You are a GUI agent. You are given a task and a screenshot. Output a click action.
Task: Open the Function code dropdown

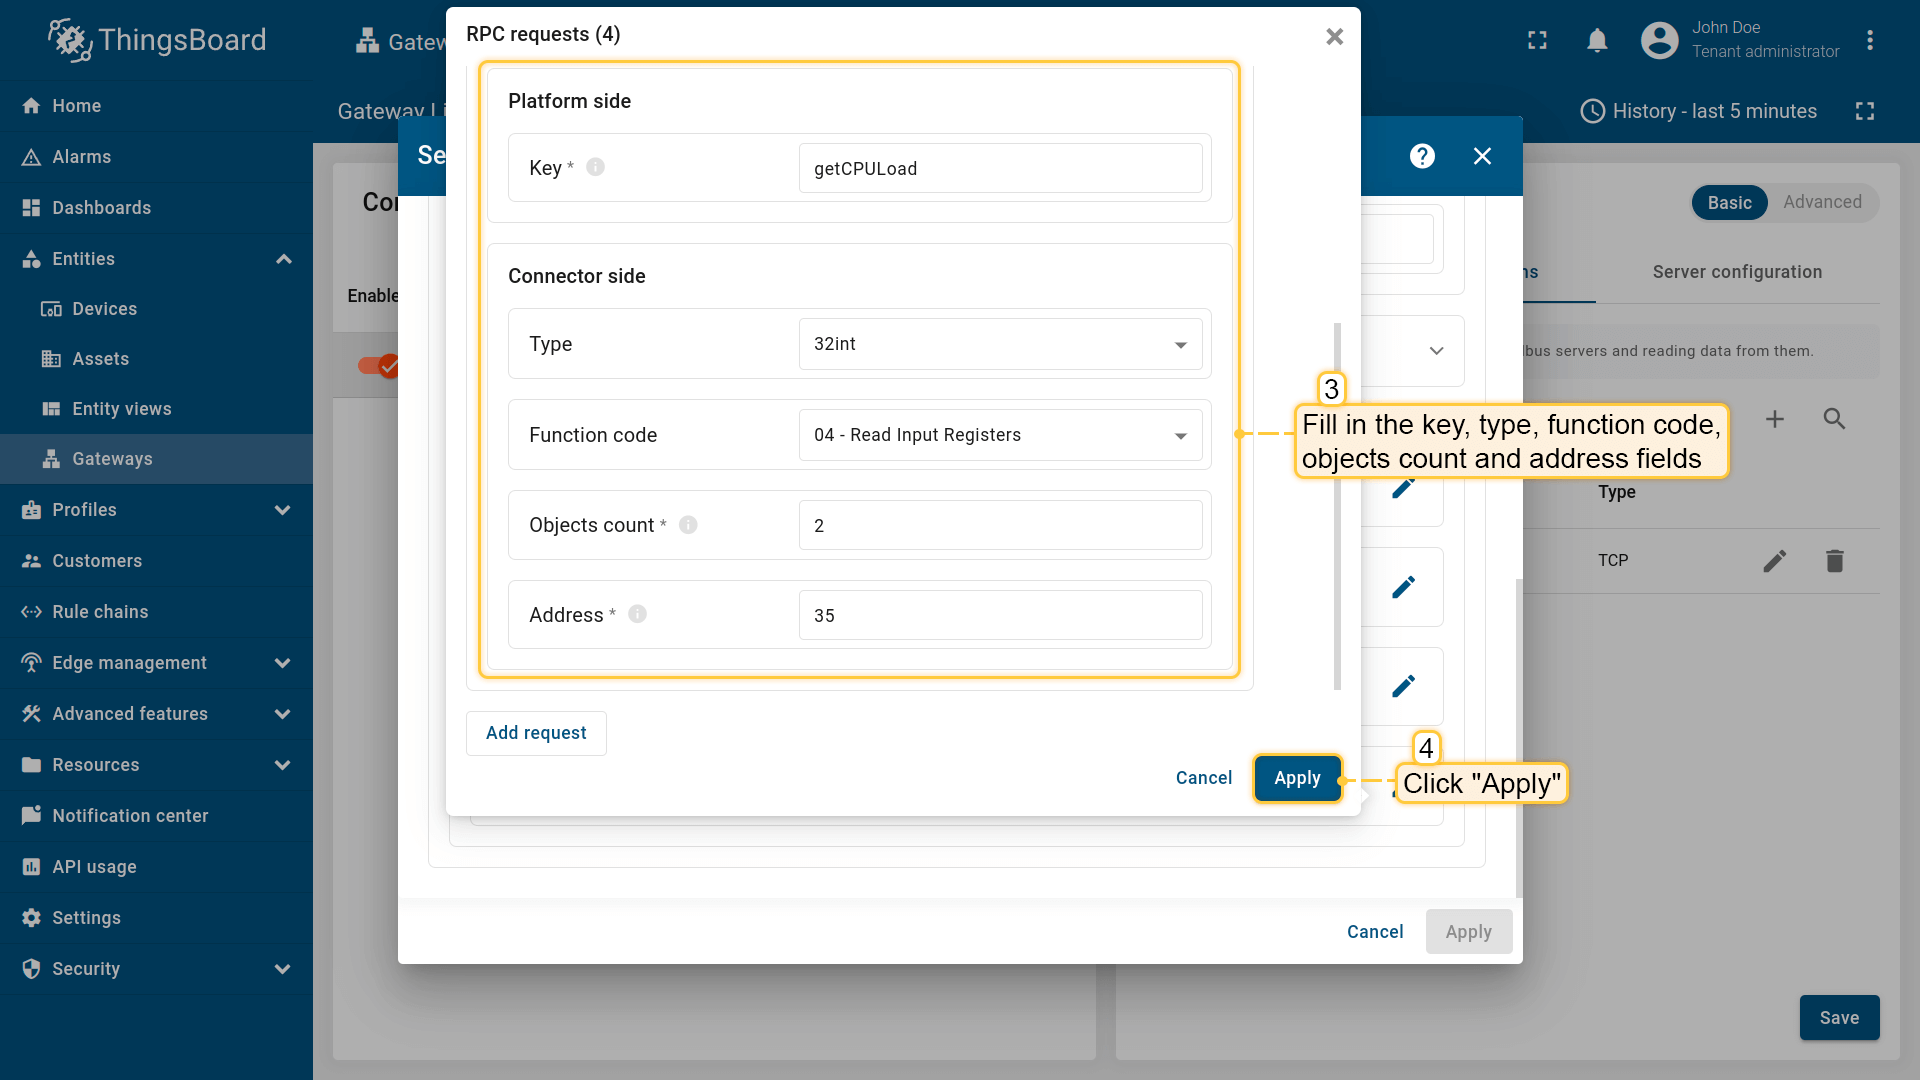point(1000,435)
